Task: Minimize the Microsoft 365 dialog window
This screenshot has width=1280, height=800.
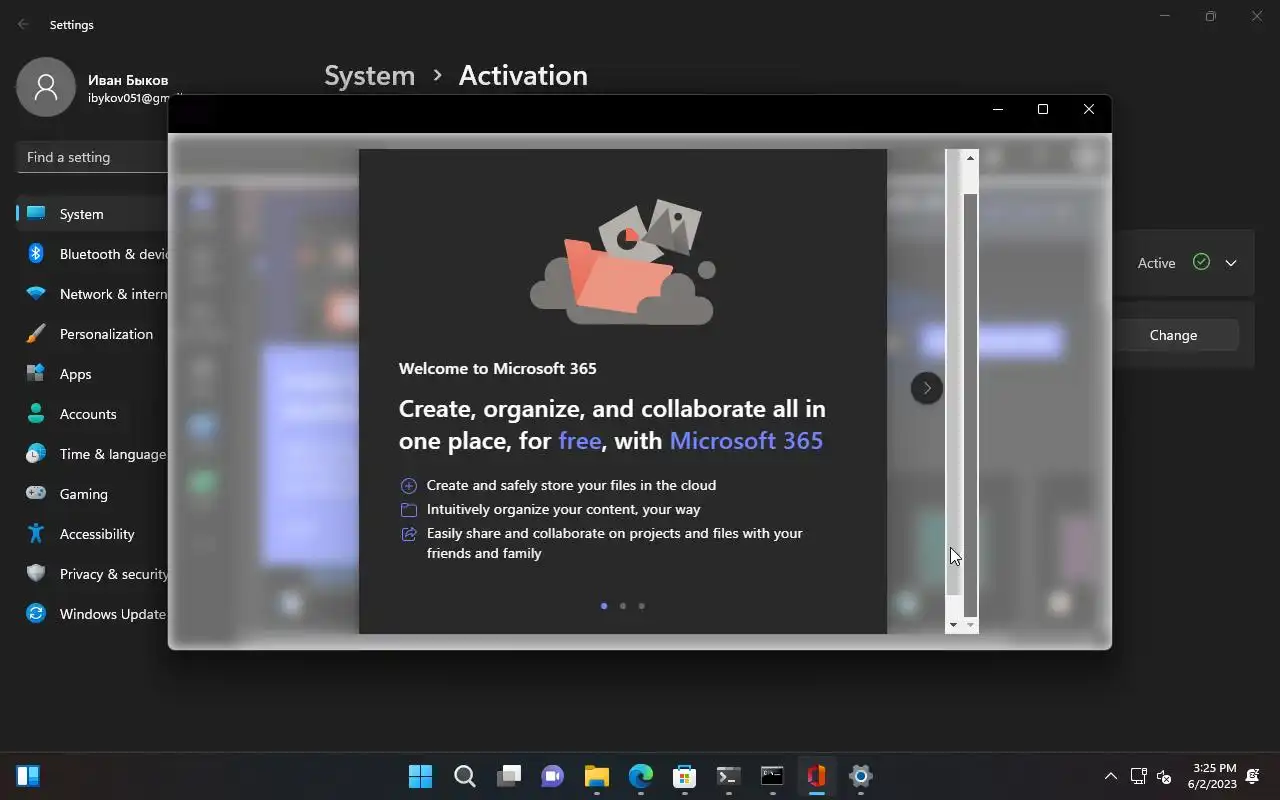Action: click(997, 109)
